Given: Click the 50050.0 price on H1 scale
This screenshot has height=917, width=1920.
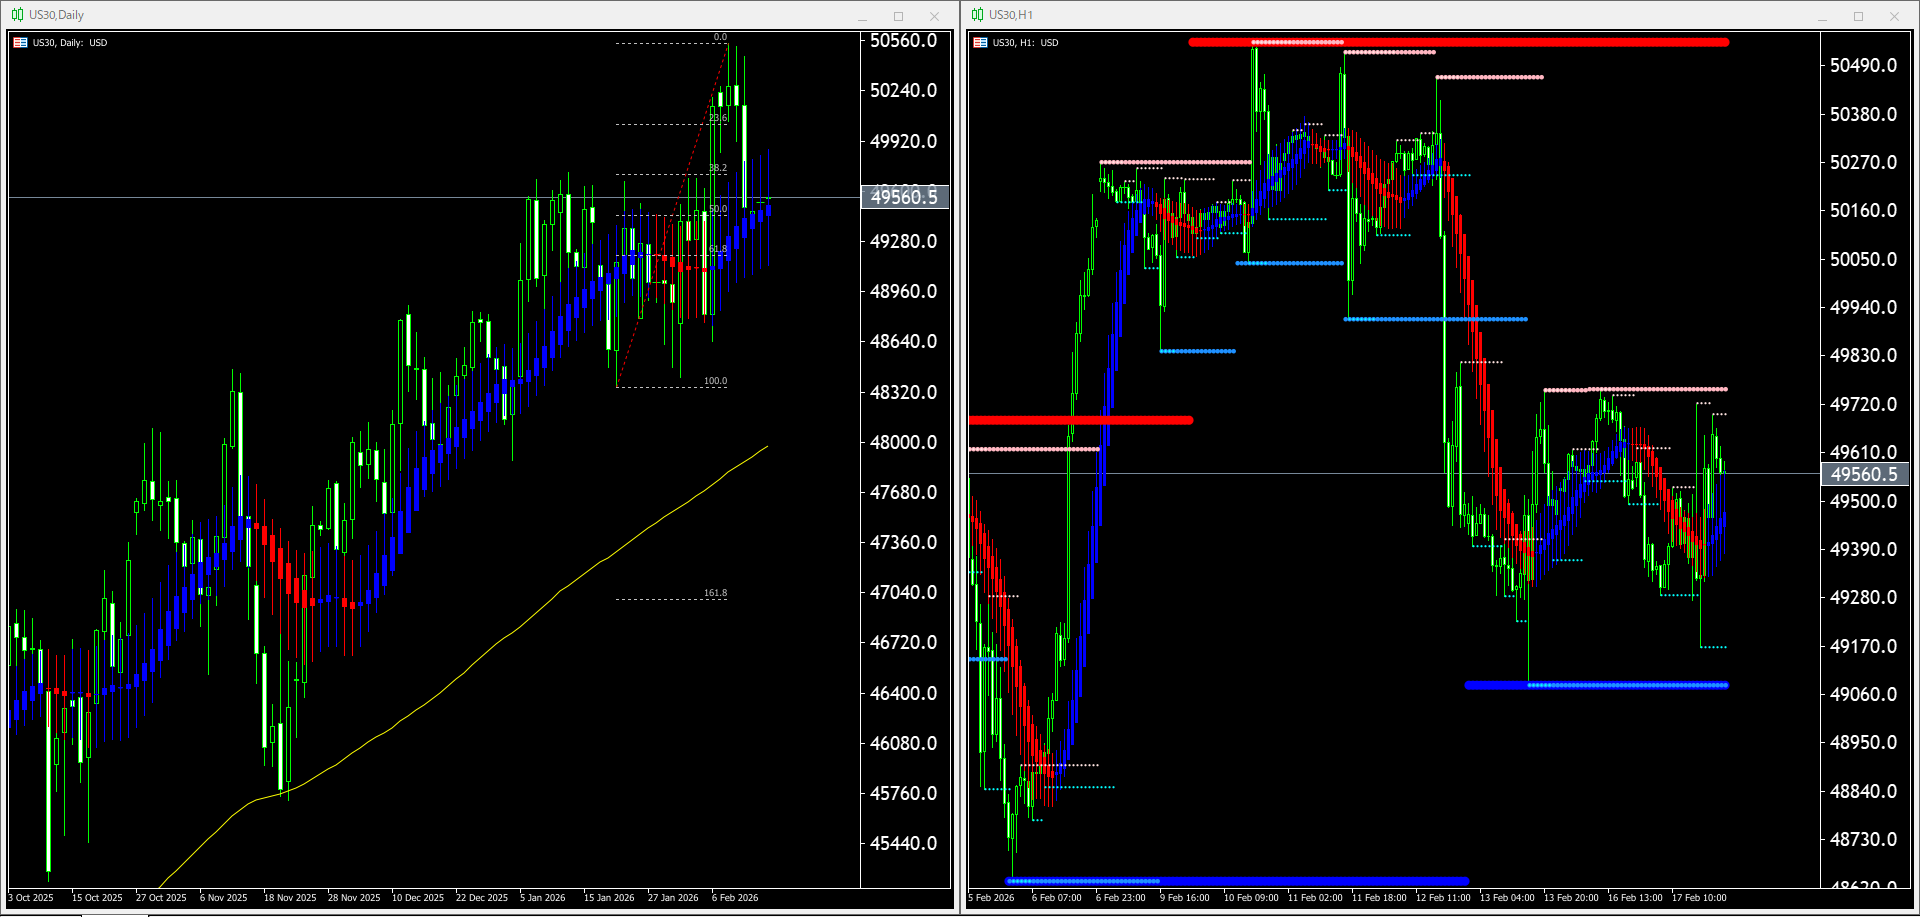Looking at the screenshot, I should click(1864, 259).
